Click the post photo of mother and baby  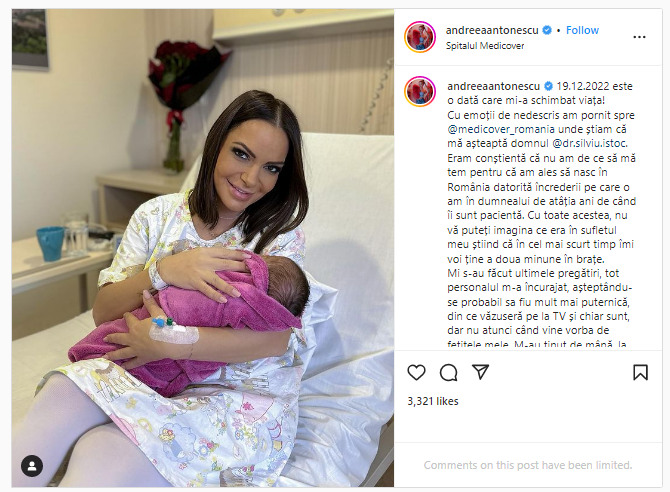tap(203, 248)
